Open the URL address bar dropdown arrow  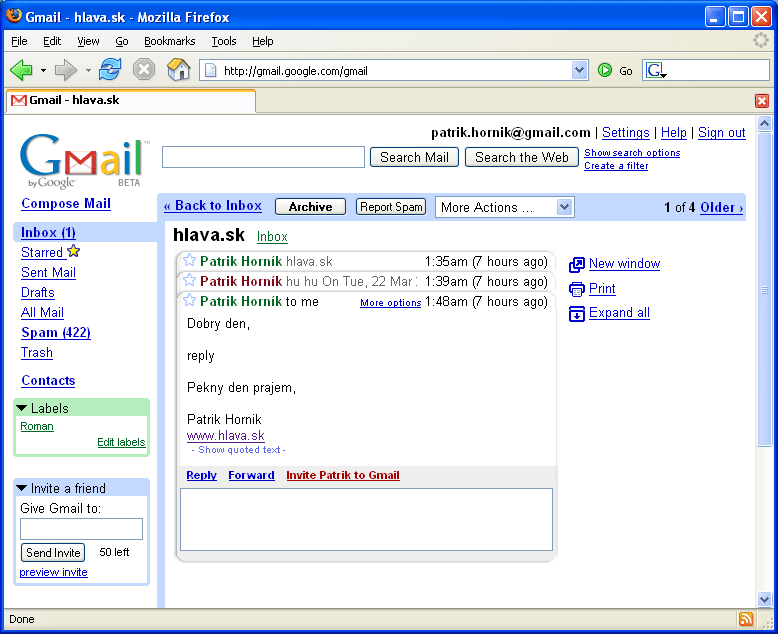tap(579, 70)
